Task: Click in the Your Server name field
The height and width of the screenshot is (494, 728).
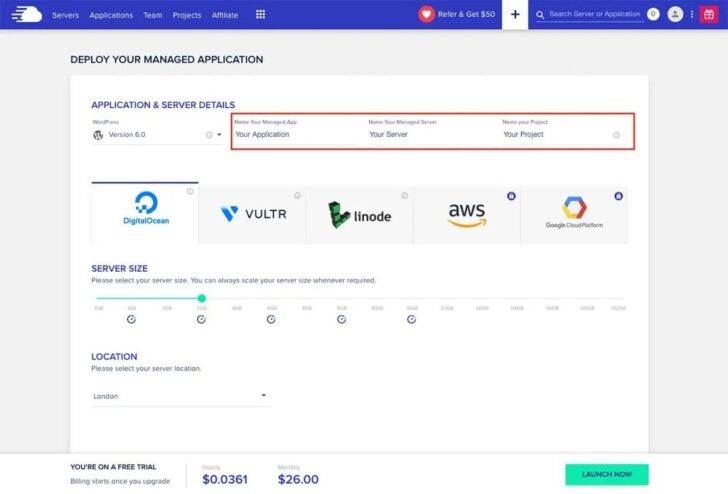Action: 430,134
